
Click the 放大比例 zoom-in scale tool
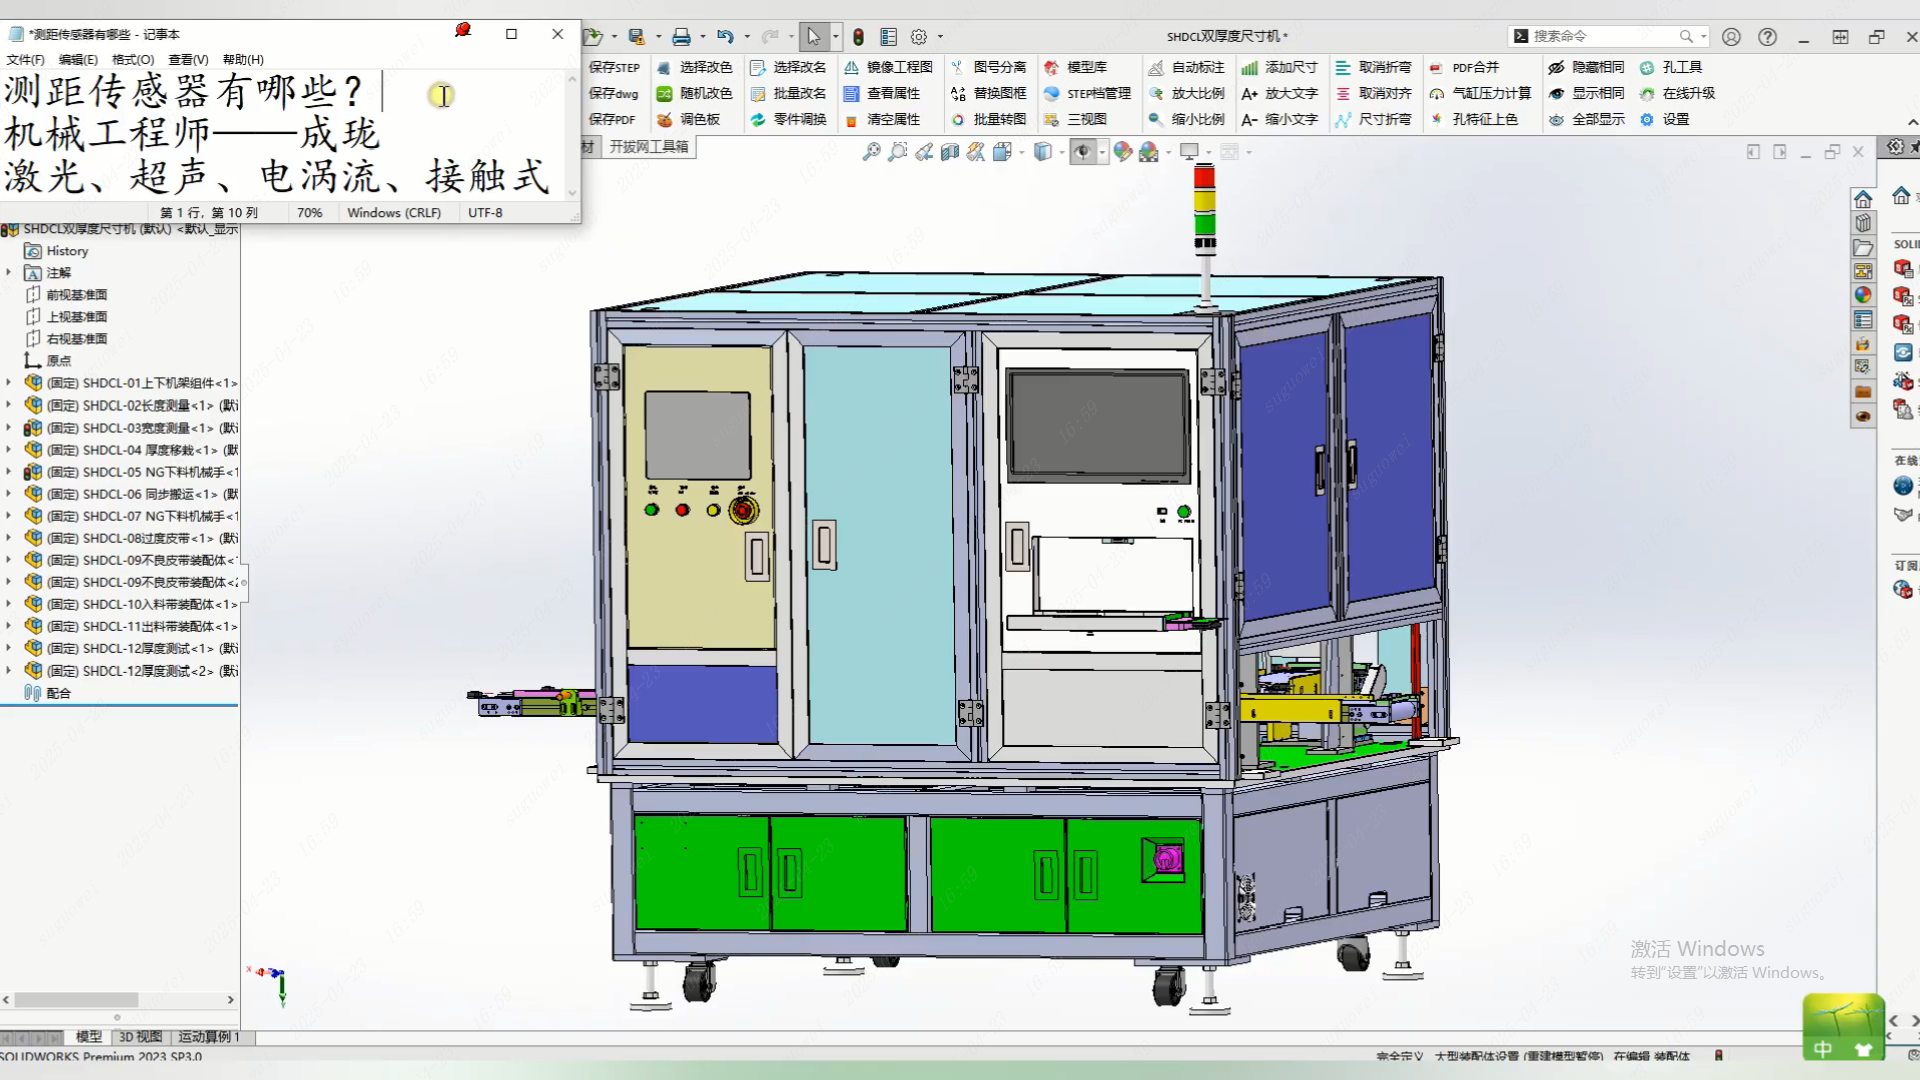pyautogui.click(x=1186, y=93)
